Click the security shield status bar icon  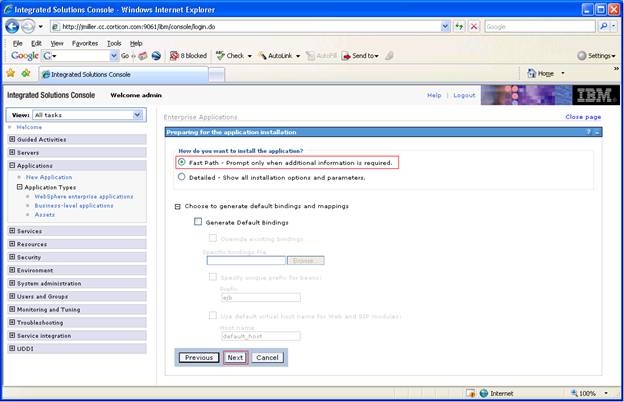[471, 393]
